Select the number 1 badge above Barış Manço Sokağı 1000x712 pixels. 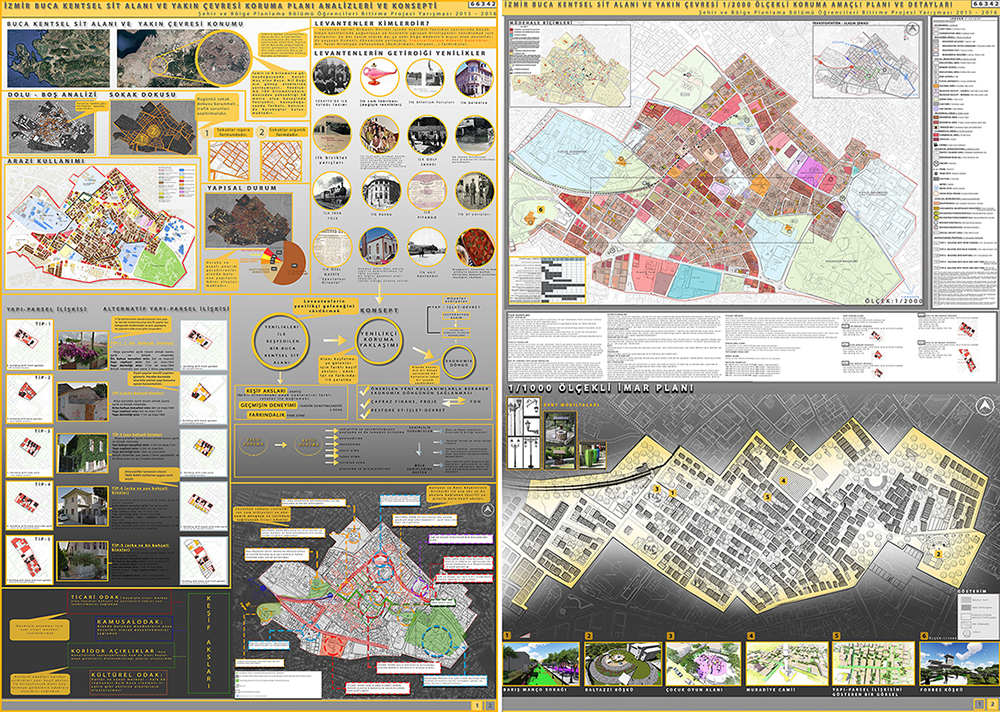click(x=508, y=635)
